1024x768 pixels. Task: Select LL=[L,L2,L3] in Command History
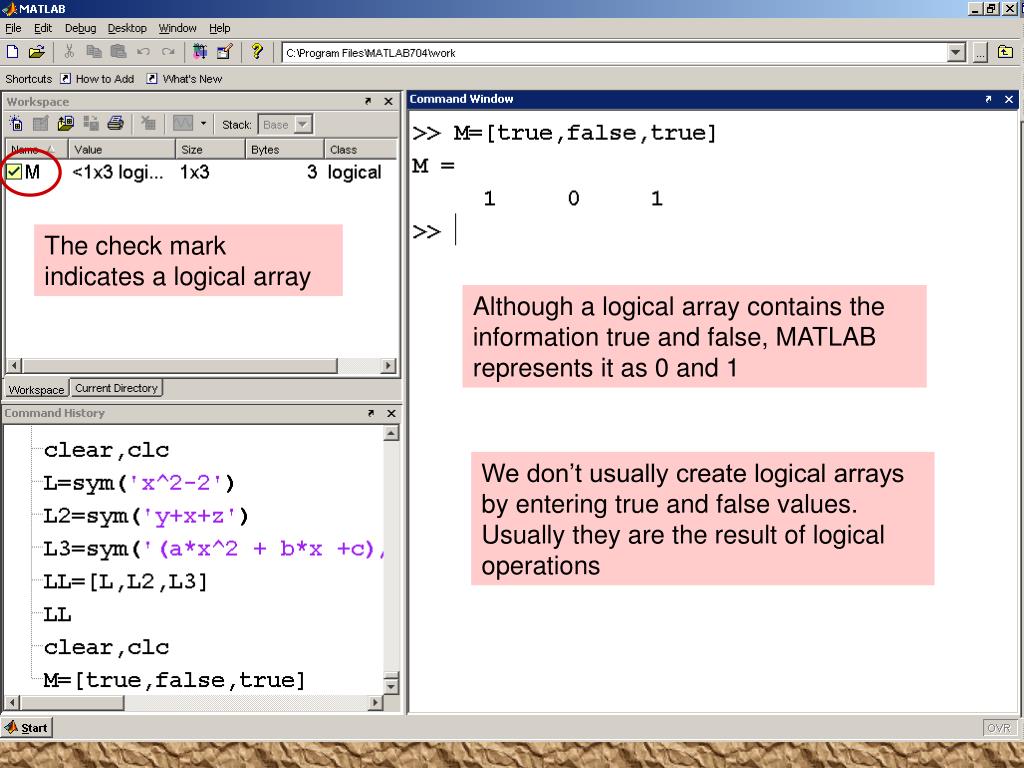point(125,582)
